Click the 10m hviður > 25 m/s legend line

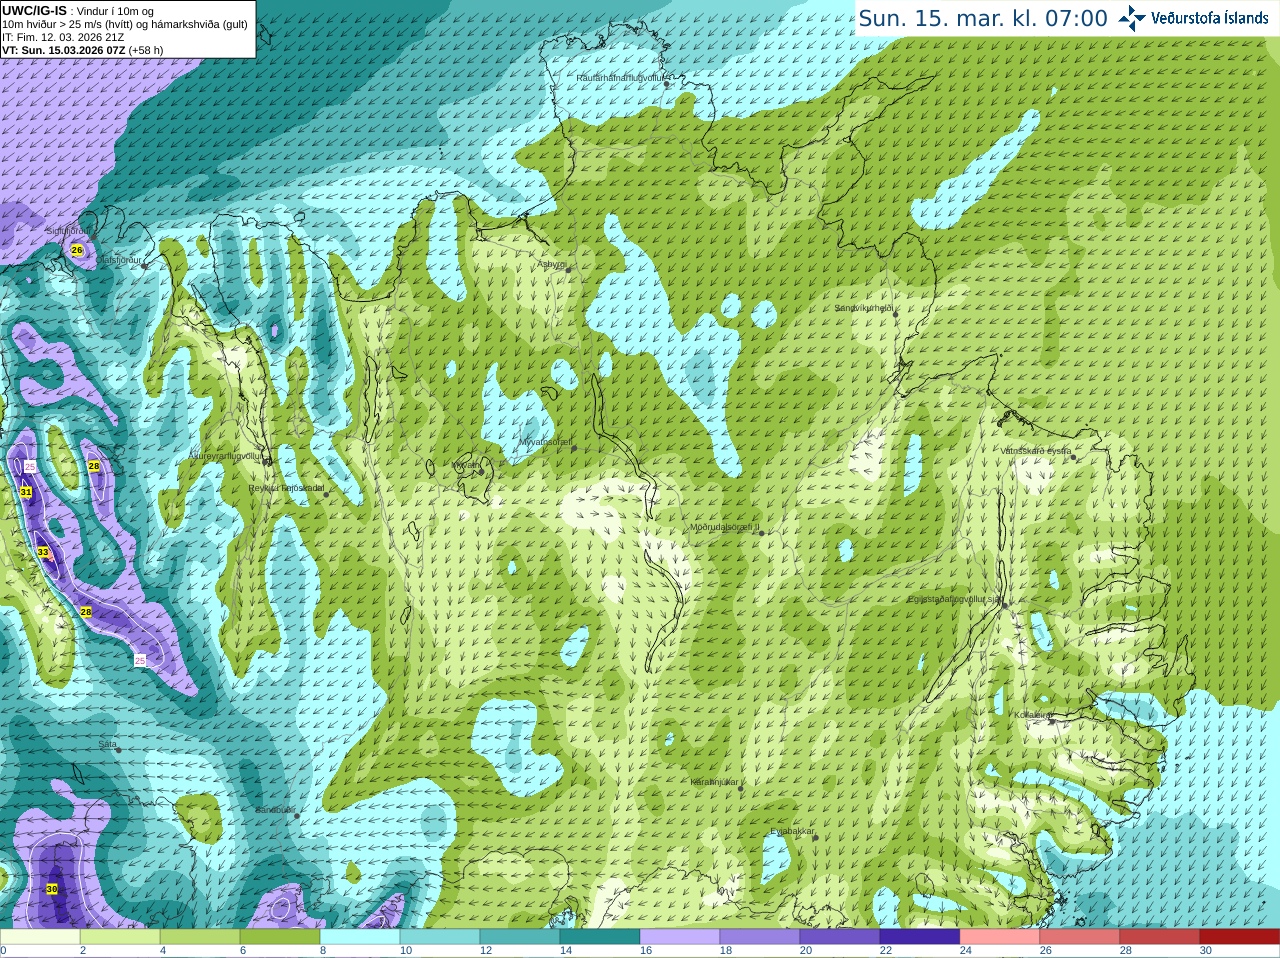(125, 24)
